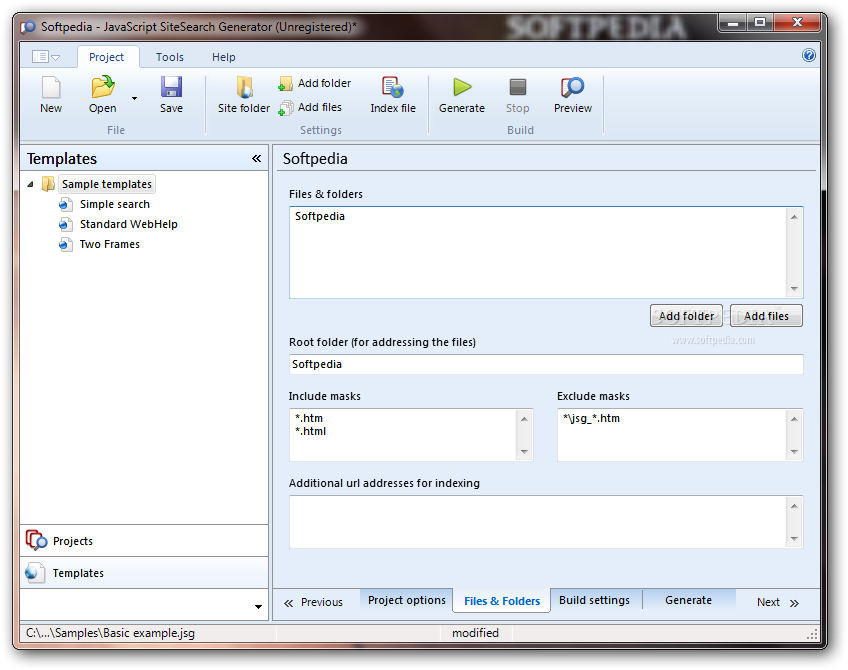The width and height of the screenshot is (848, 670).
Task: Click the Open folder icon in ribbon
Action: pos(102,87)
